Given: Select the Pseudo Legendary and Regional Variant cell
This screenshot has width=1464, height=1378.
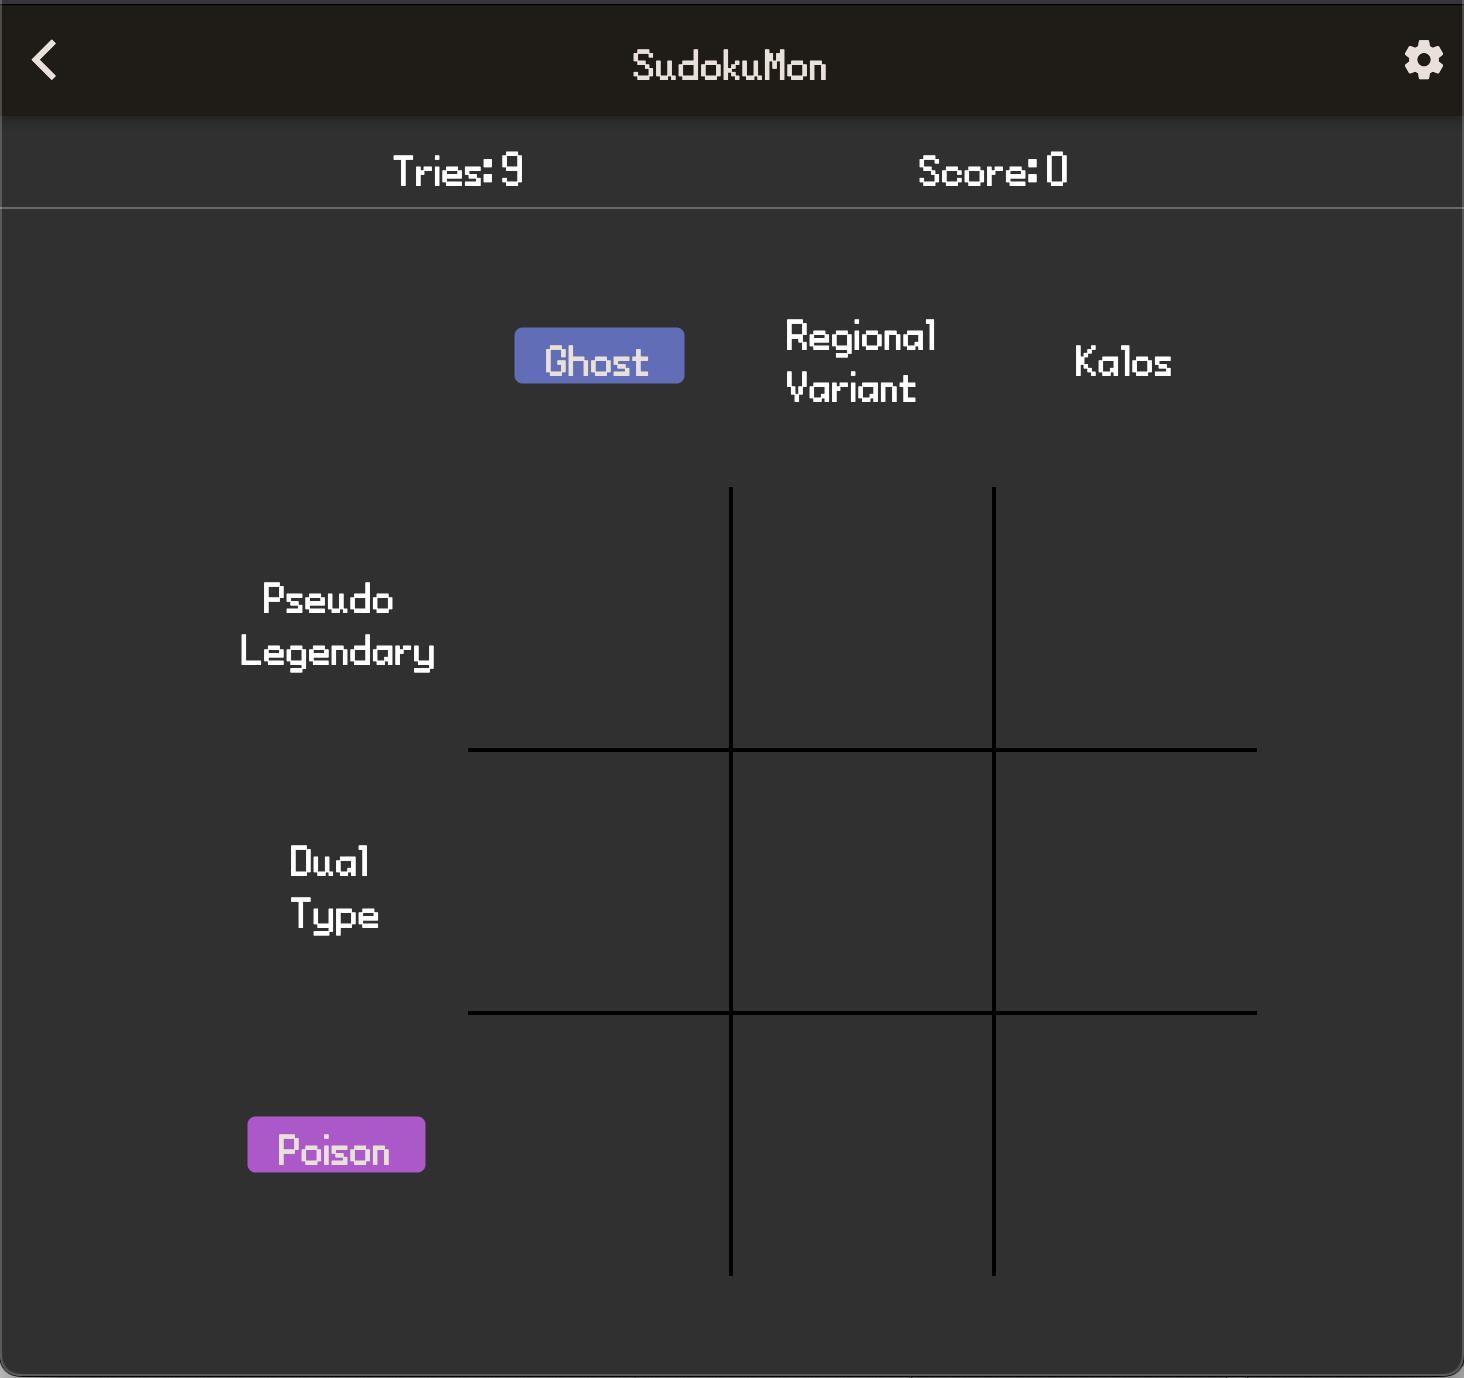Looking at the screenshot, I should click(862, 618).
